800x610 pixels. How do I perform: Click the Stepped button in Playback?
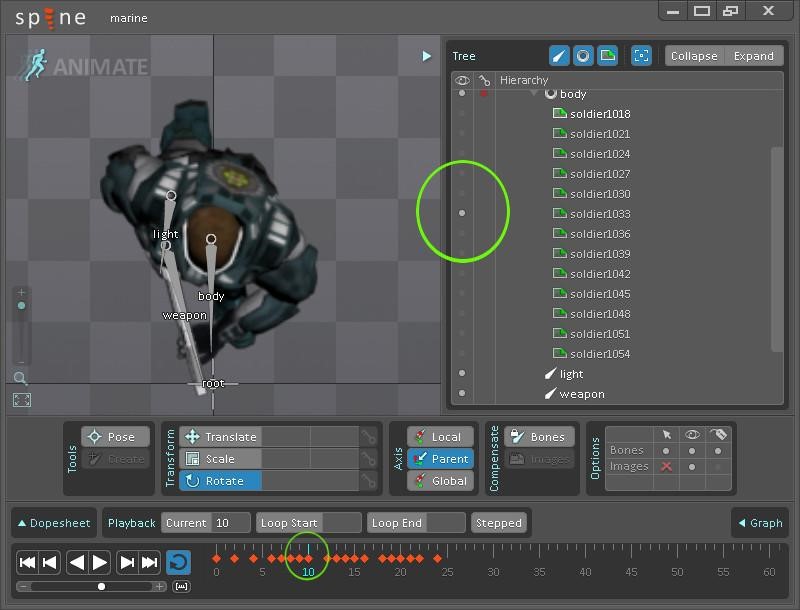coord(498,523)
